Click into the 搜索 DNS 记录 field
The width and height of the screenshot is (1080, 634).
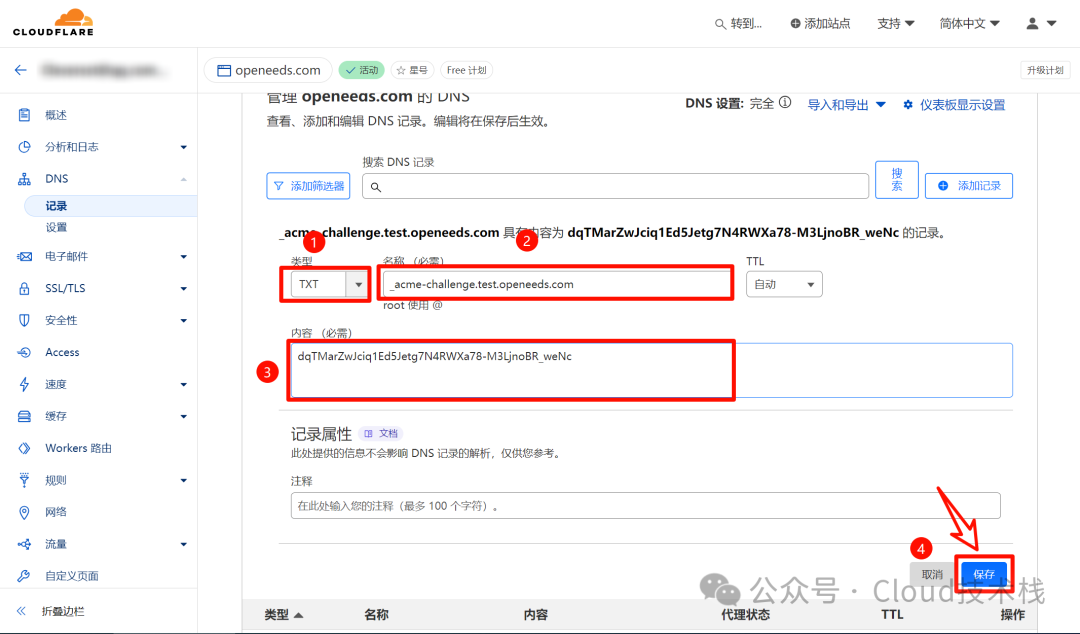pos(615,186)
